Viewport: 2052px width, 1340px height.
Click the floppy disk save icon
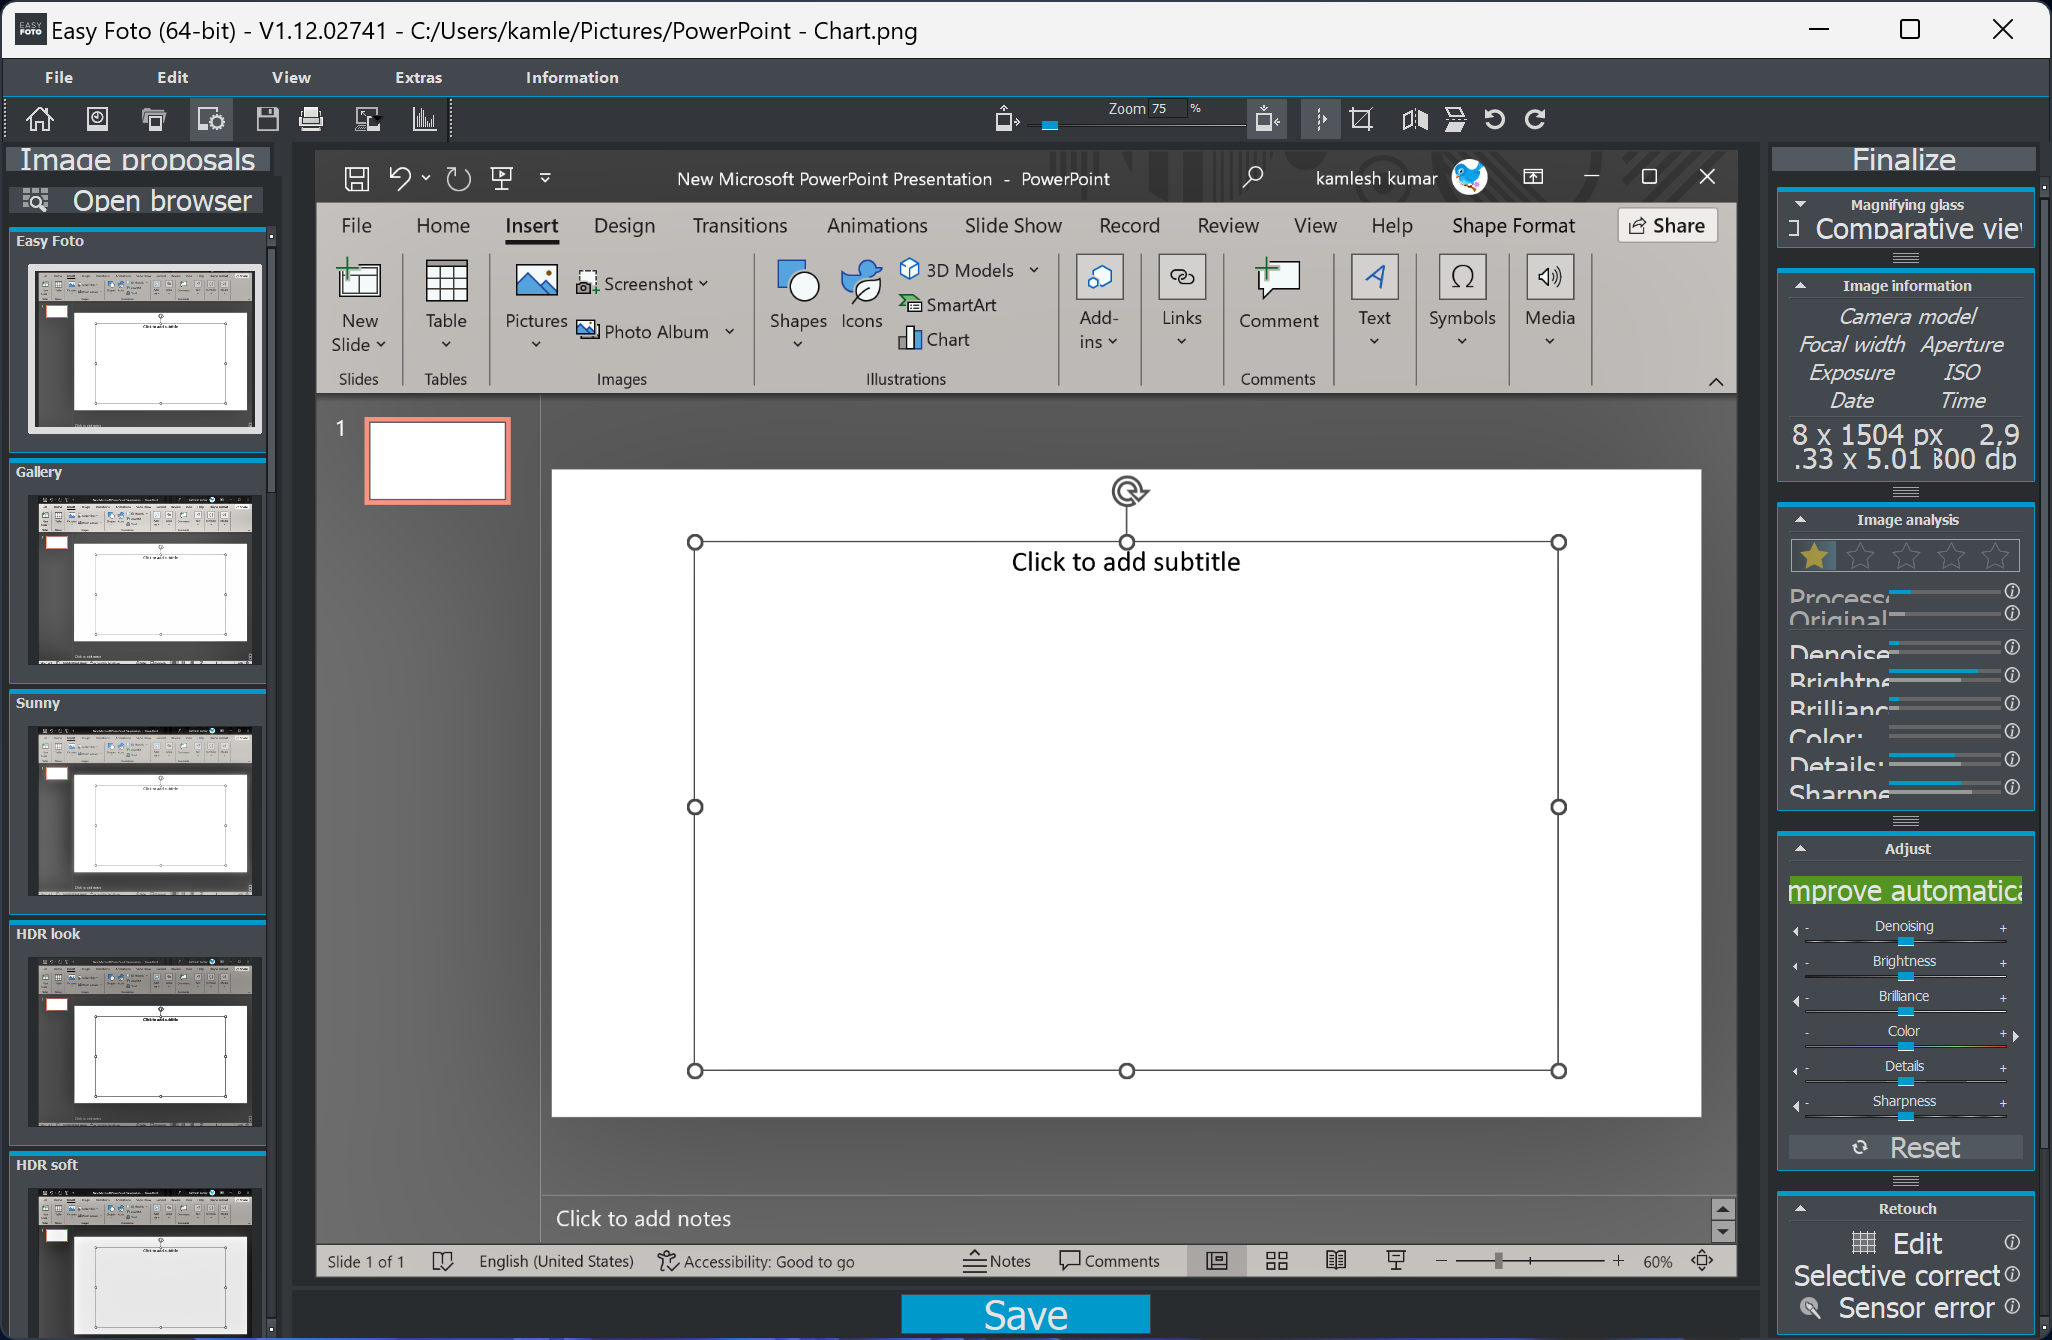(x=267, y=120)
